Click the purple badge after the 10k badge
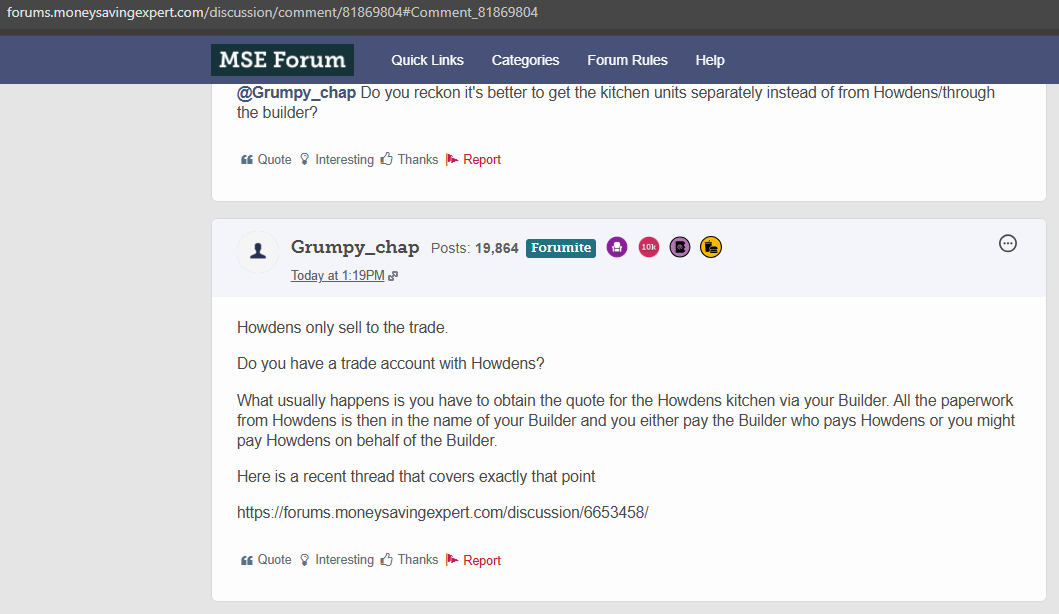Viewport: 1059px width, 614px height. (680, 247)
